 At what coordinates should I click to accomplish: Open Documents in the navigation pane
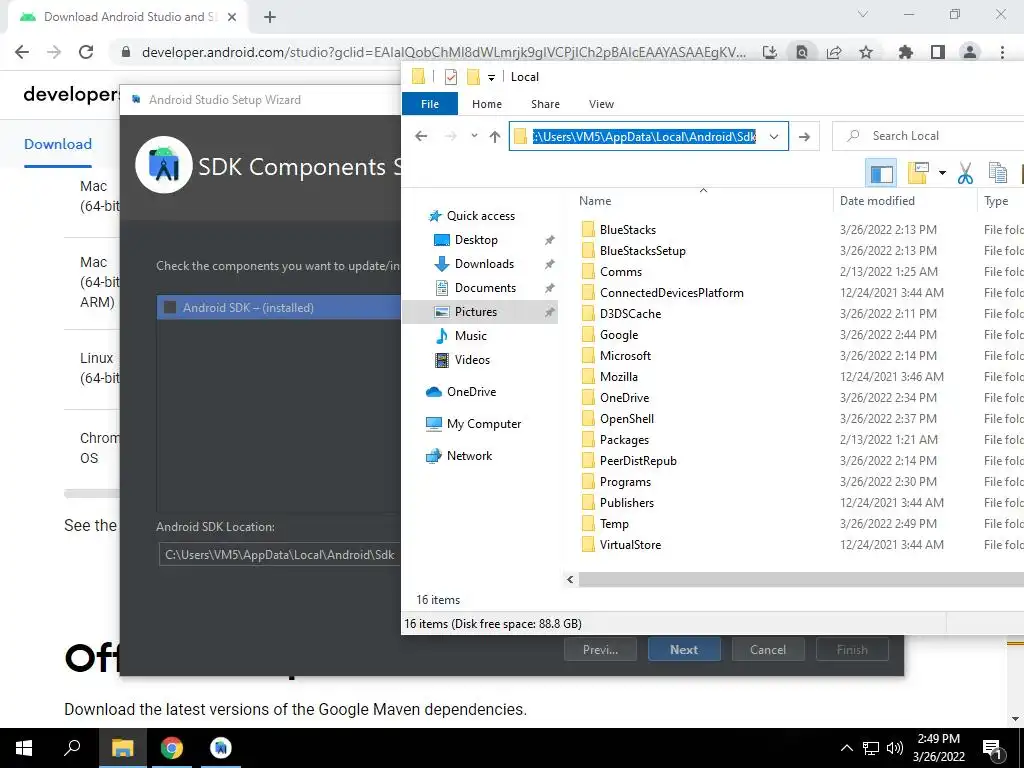coord(485,288)
